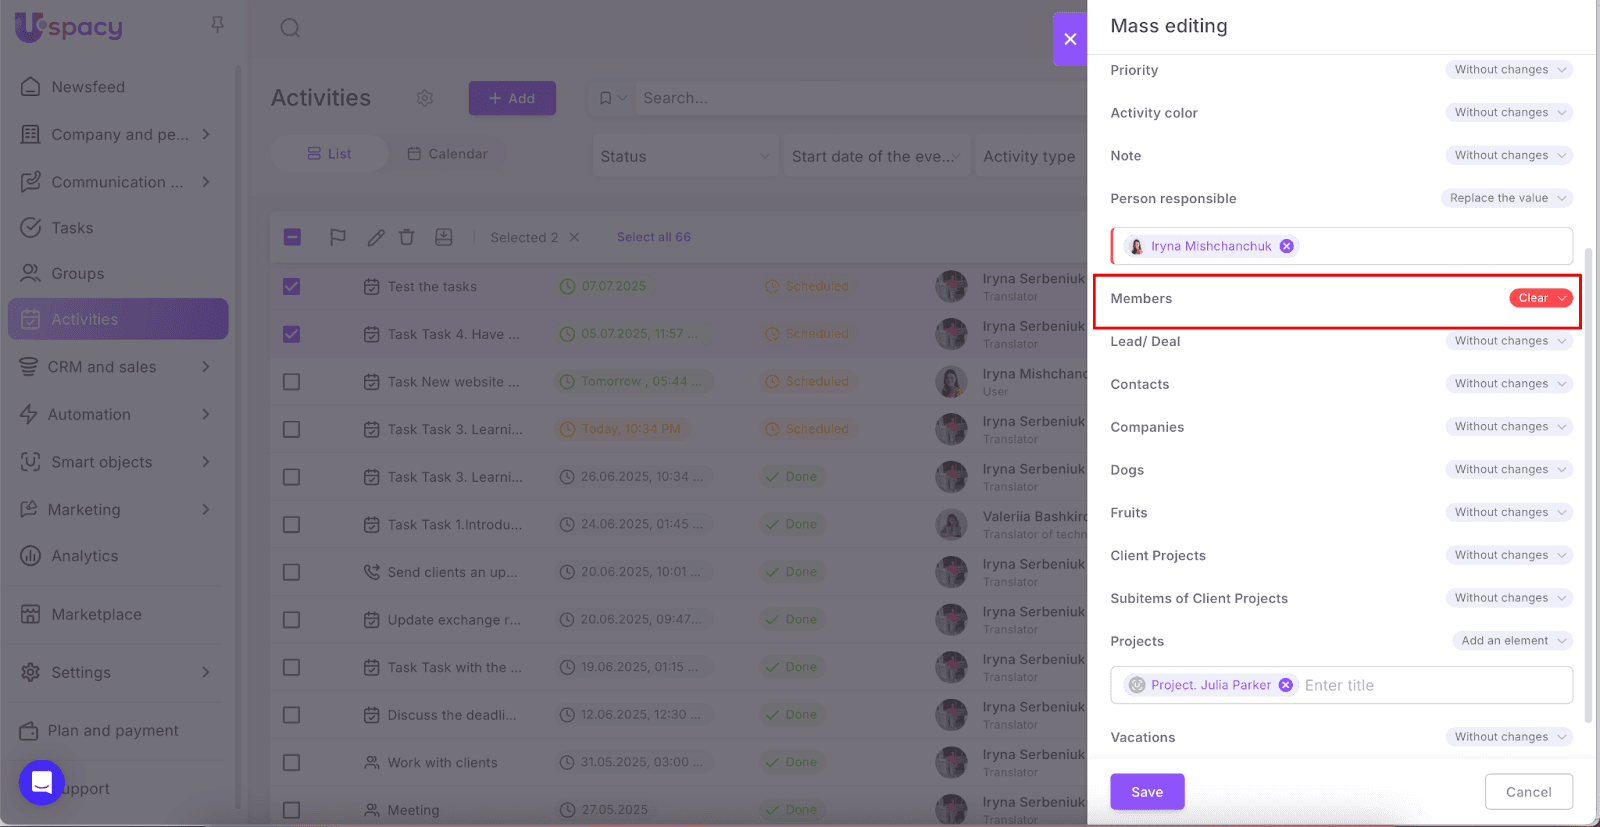Click the search magnifier icon at top
1600x827 pixels.
(290, 28)
